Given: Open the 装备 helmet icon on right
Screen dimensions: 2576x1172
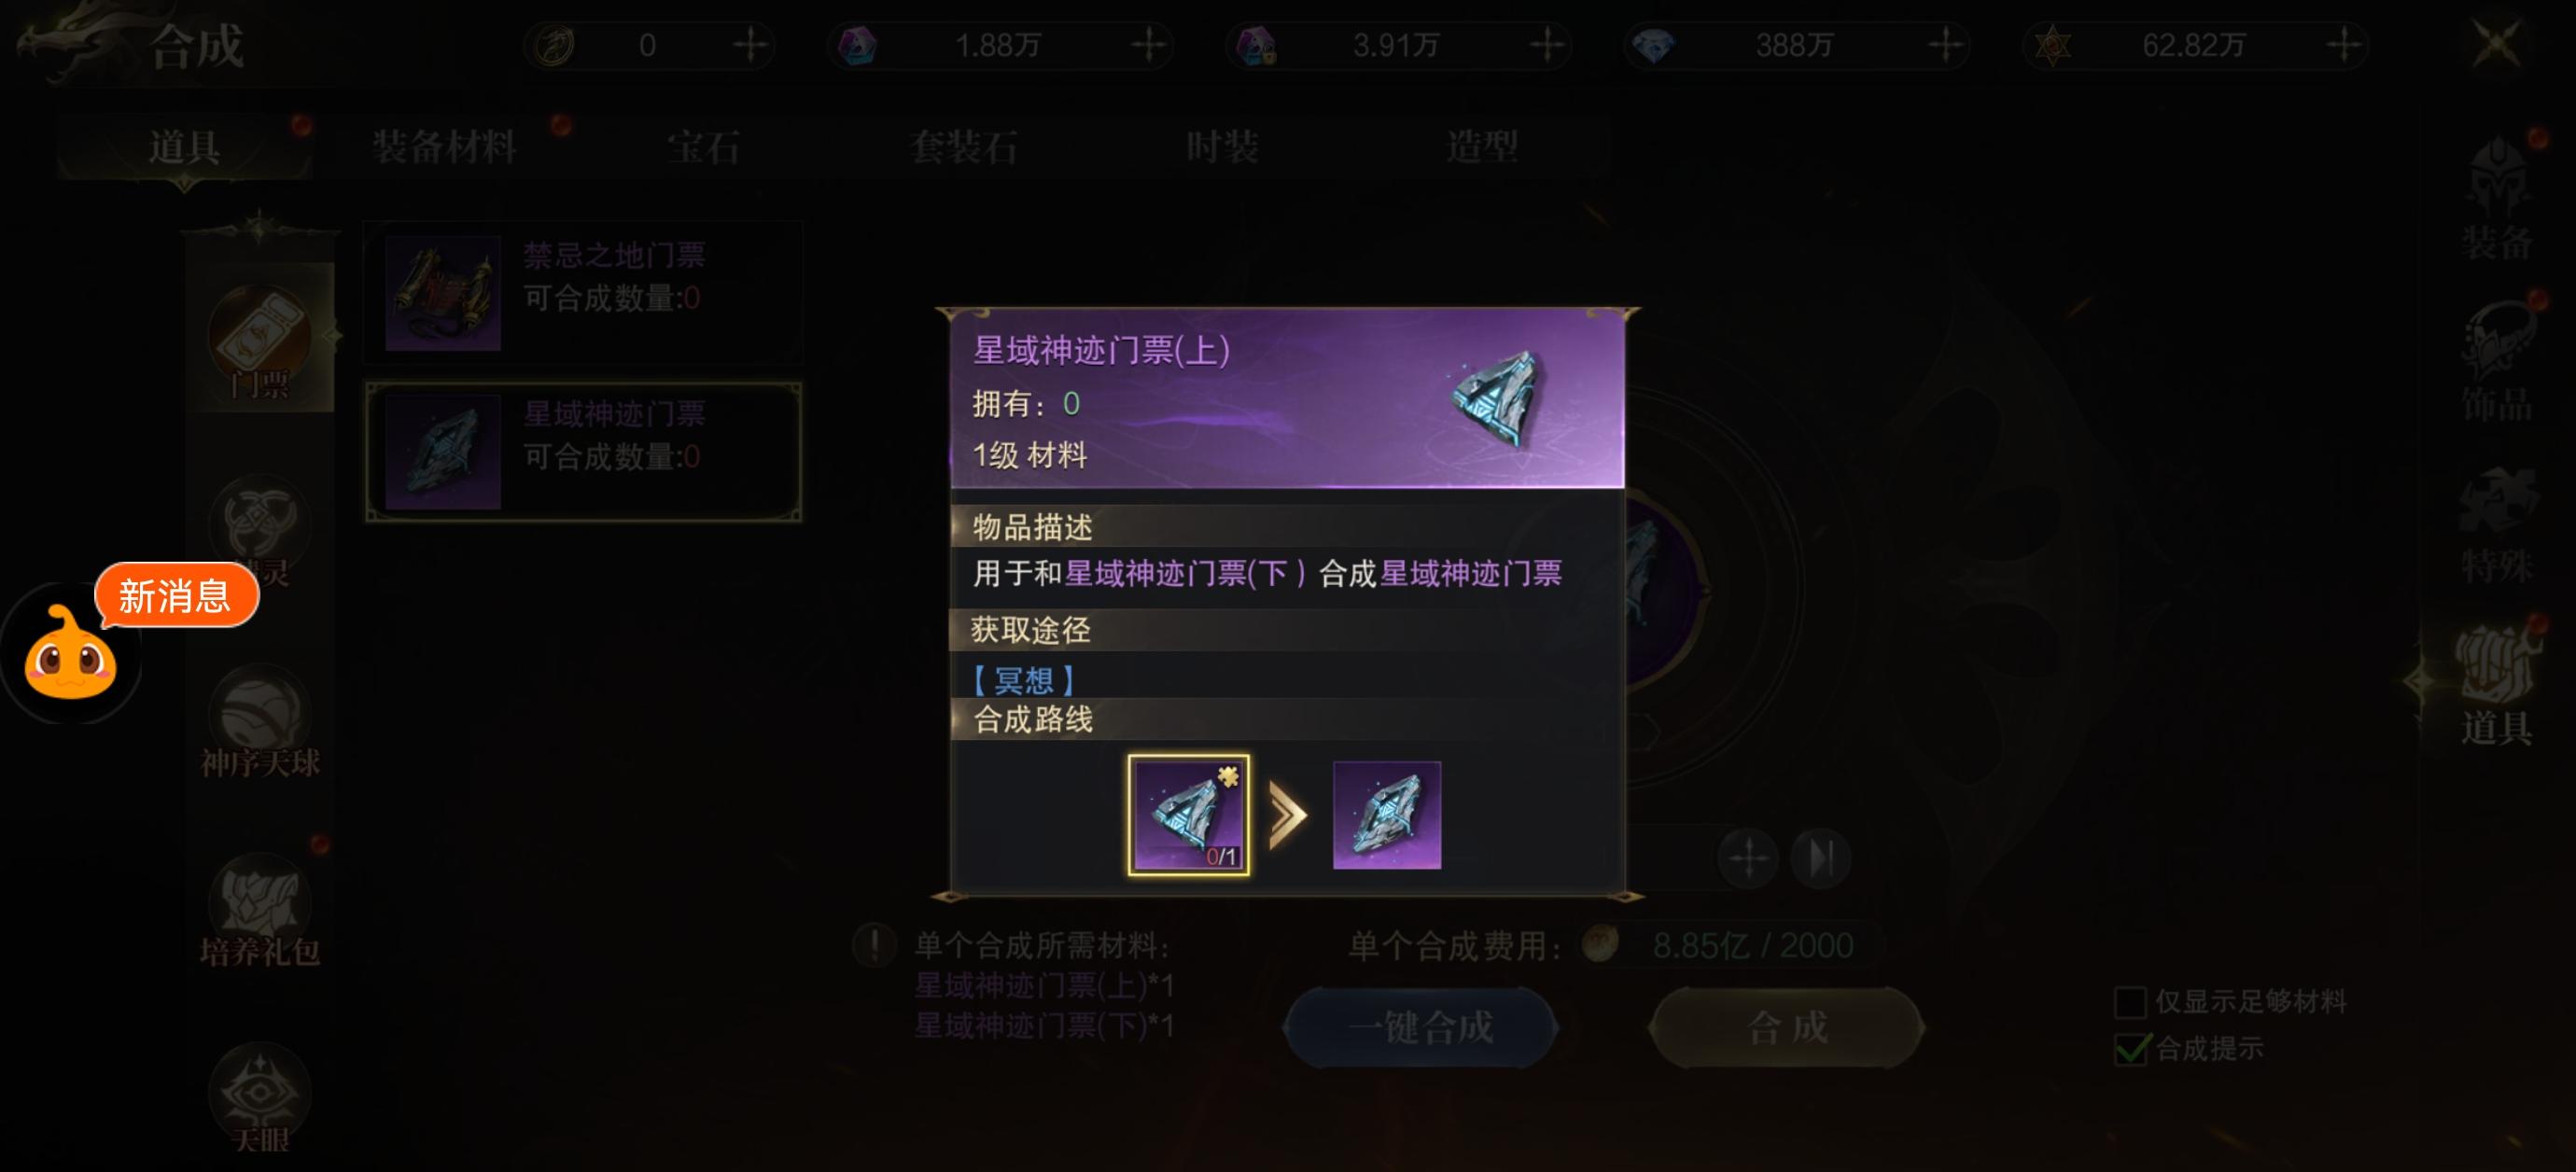Looking at the screenshot, I should pos(2497,200).
